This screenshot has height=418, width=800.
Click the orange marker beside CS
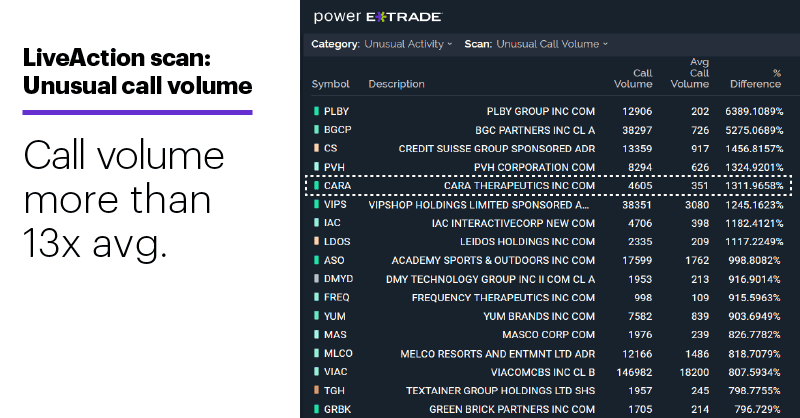[x=316, y=148]
